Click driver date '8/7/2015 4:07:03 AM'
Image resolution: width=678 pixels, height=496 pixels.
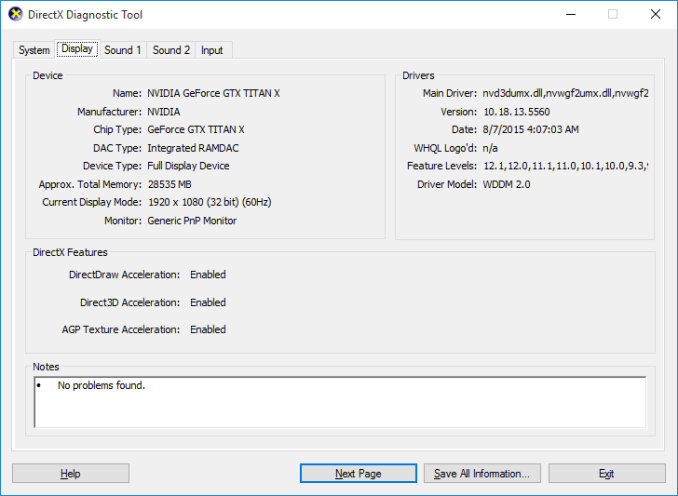click(x=531, y=130)
